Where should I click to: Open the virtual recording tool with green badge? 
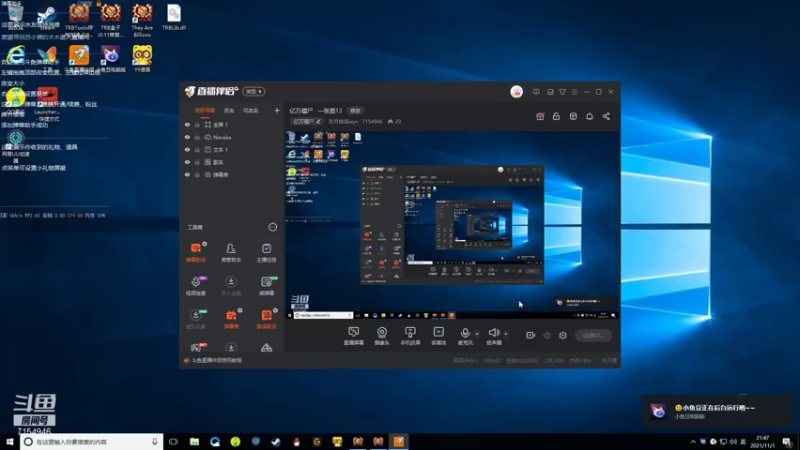[196, 319]
